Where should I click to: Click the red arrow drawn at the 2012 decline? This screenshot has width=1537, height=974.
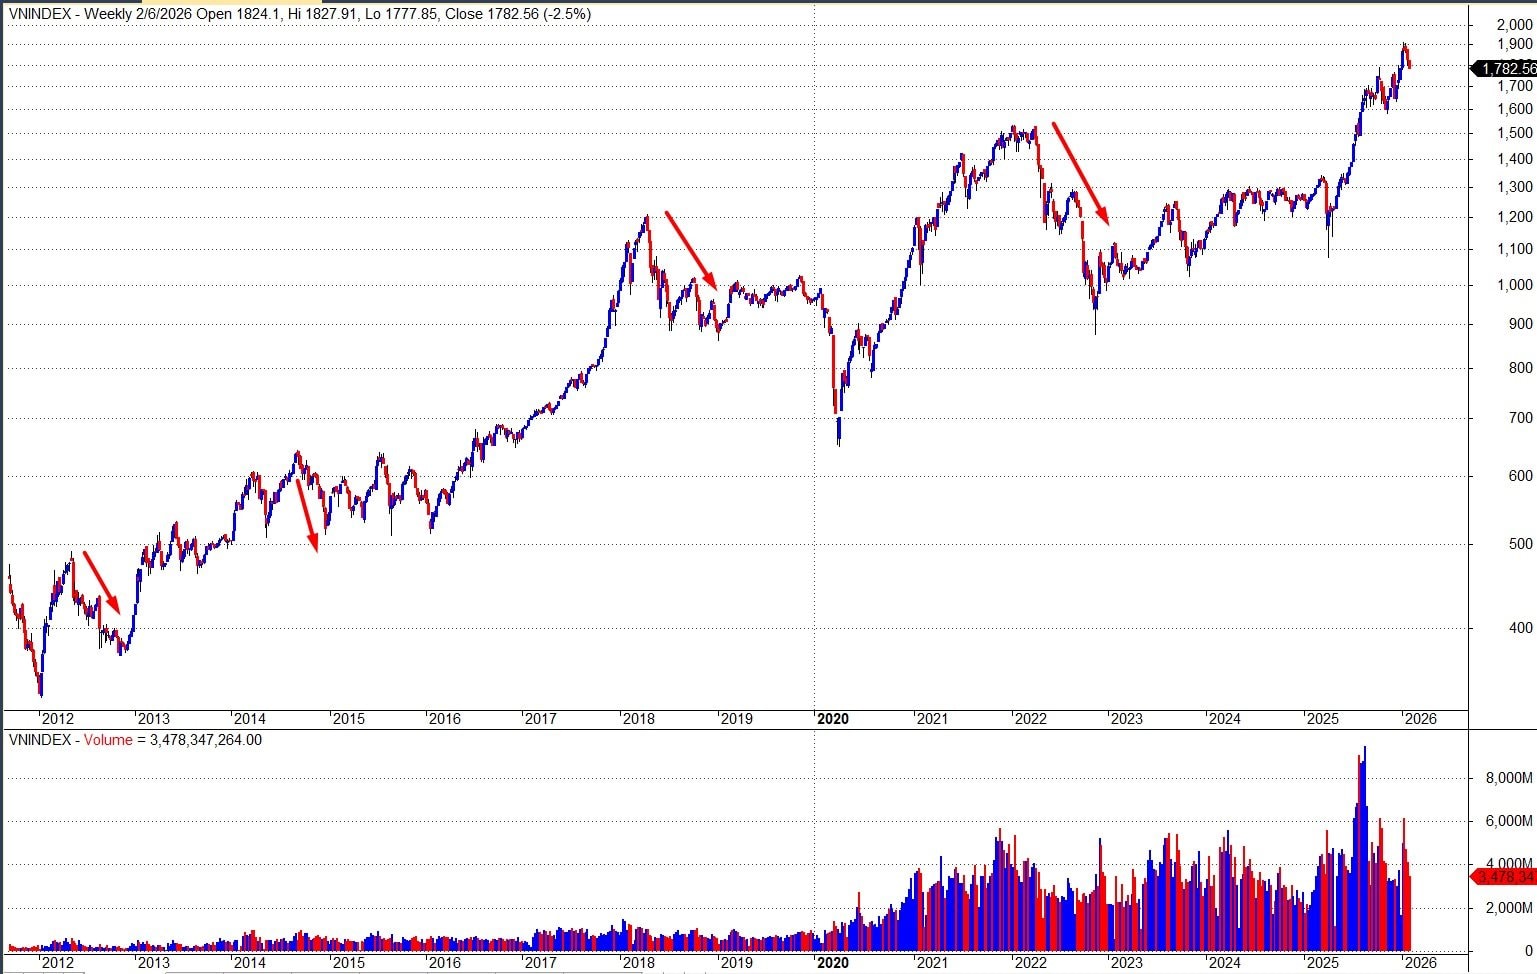click(x=101, y=582)
